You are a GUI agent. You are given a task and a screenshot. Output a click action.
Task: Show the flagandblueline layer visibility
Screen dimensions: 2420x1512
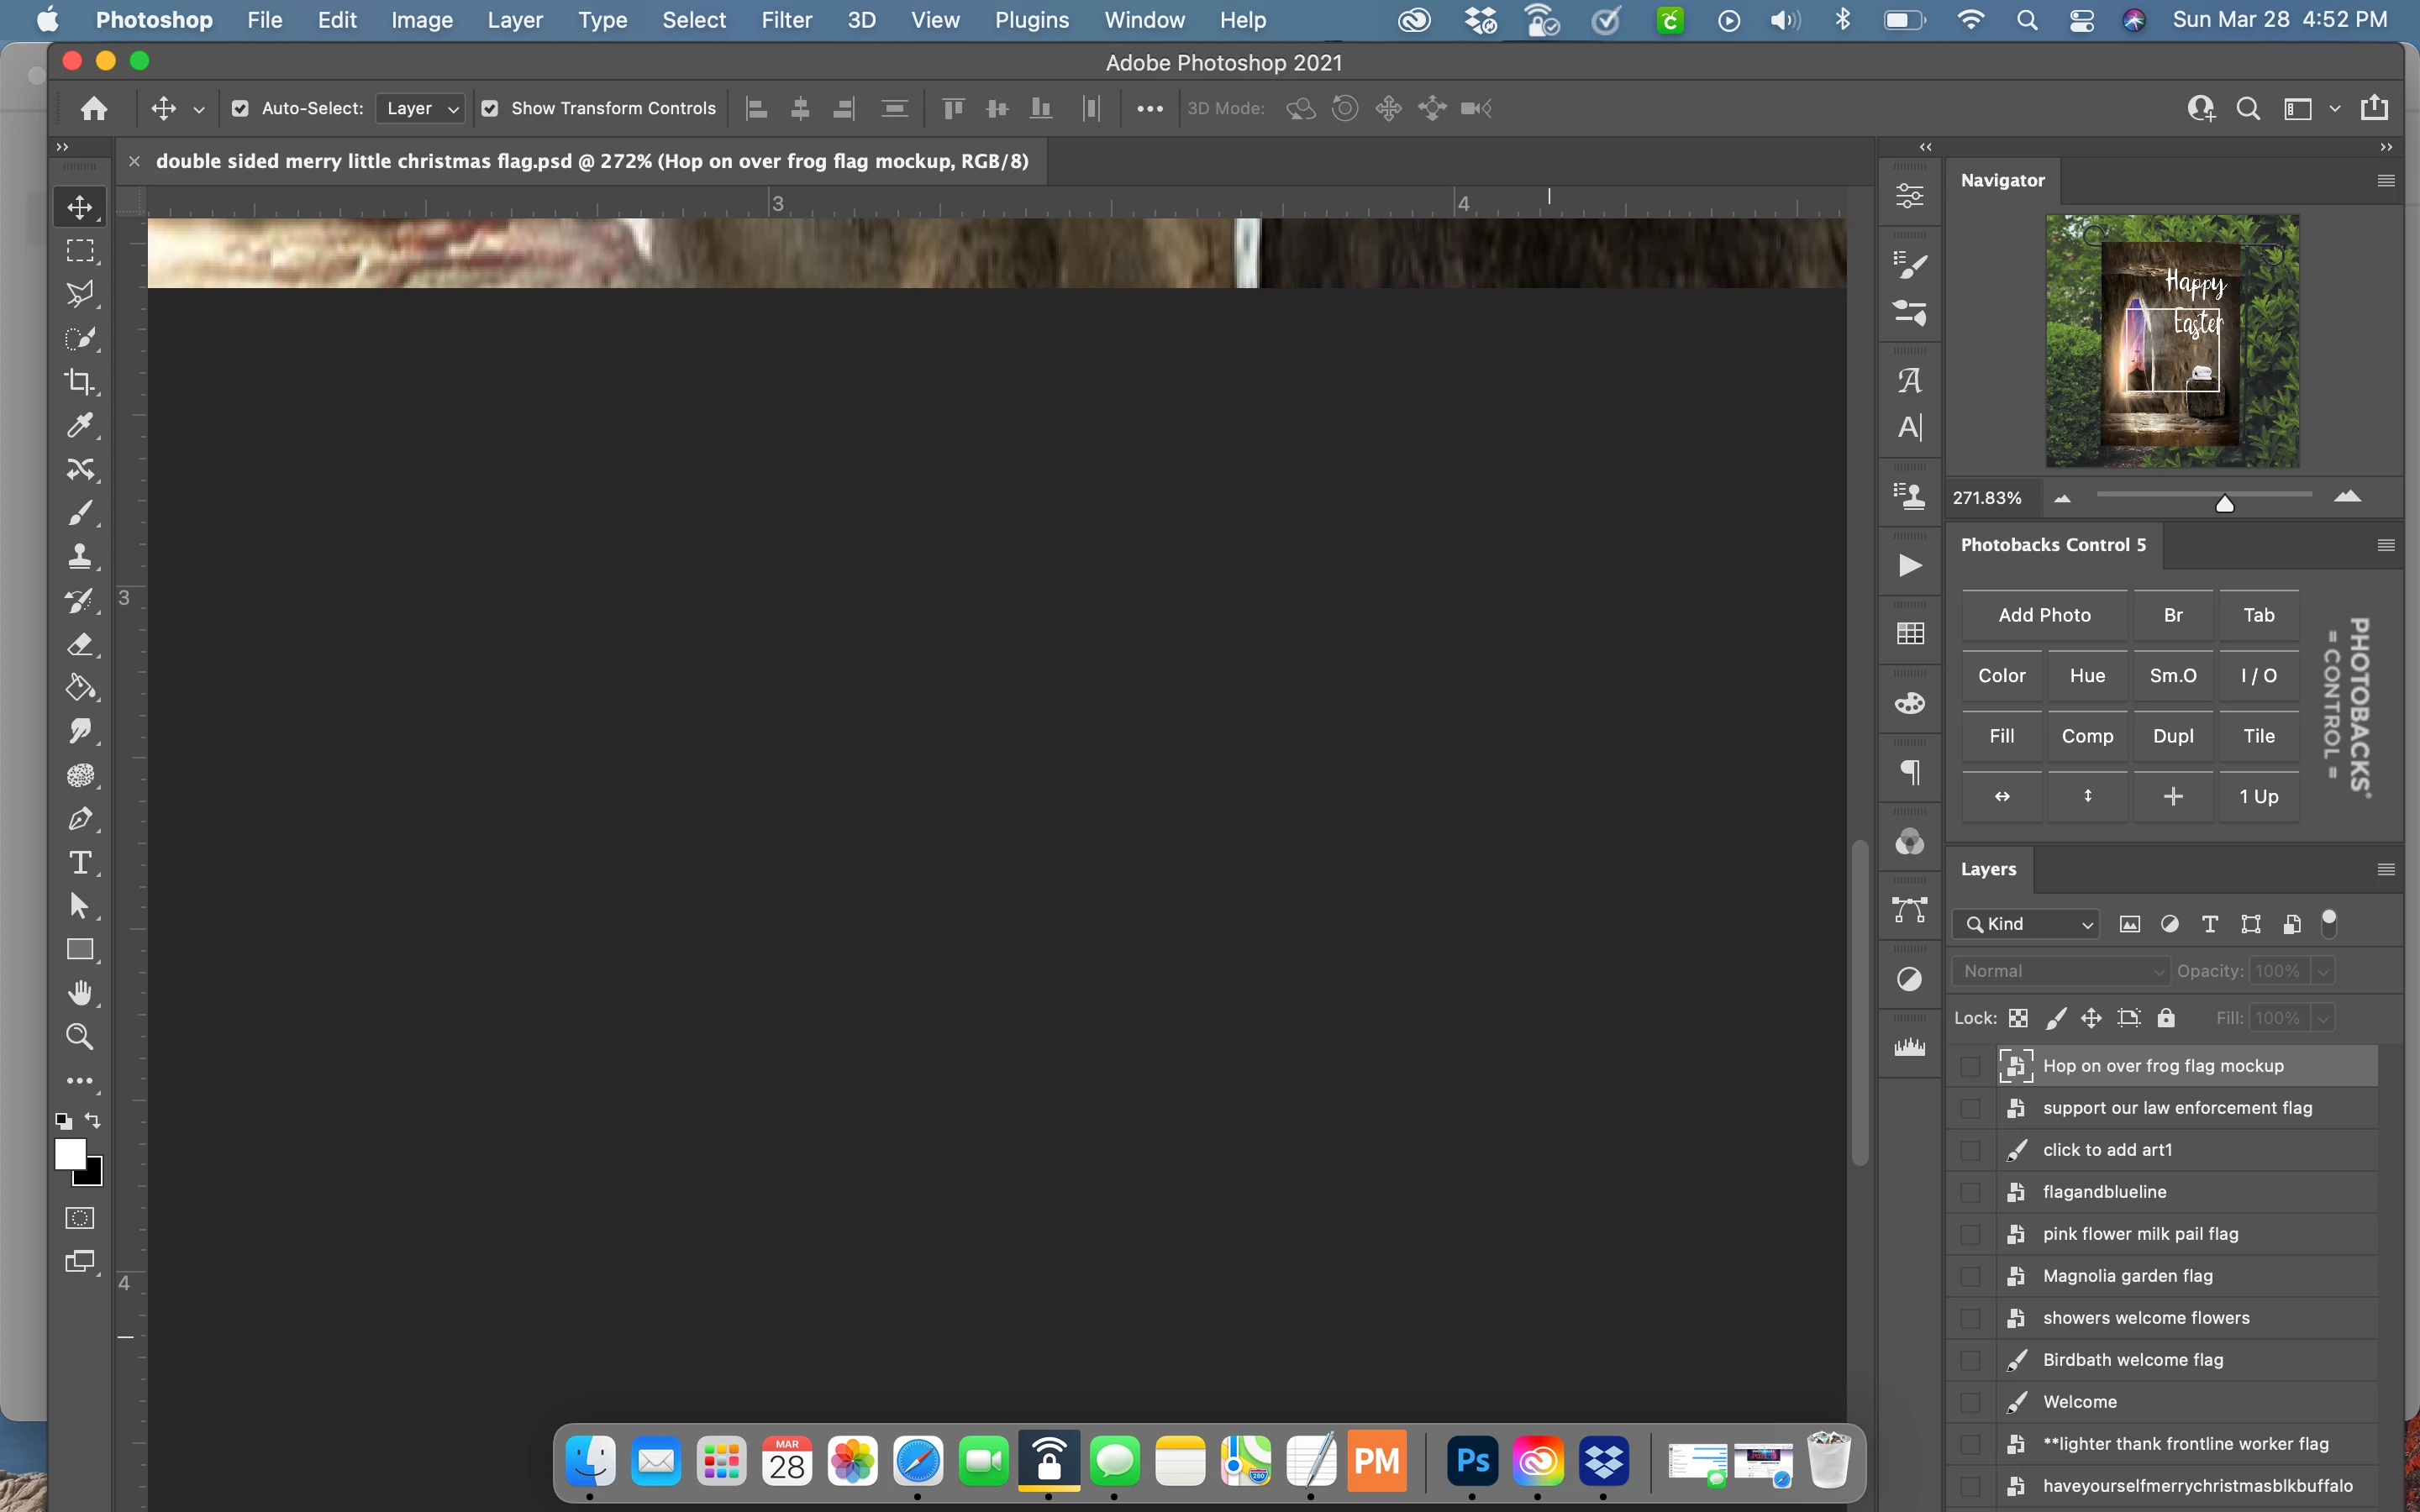coord(1970,1192)
